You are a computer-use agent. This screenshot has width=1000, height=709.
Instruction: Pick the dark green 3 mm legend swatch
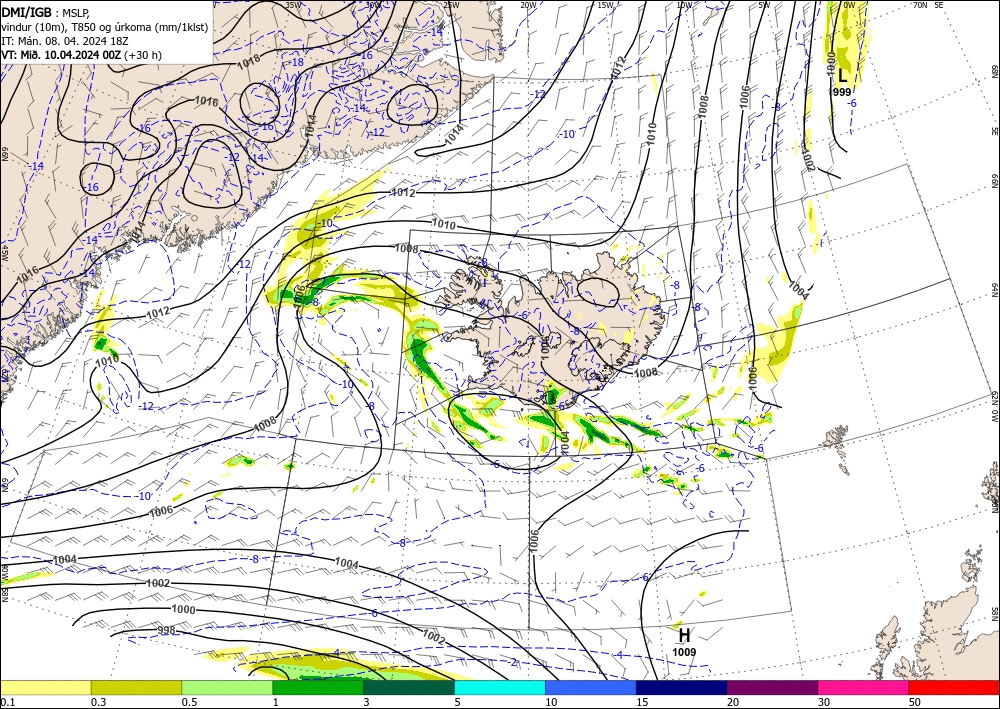coord(409,687)
